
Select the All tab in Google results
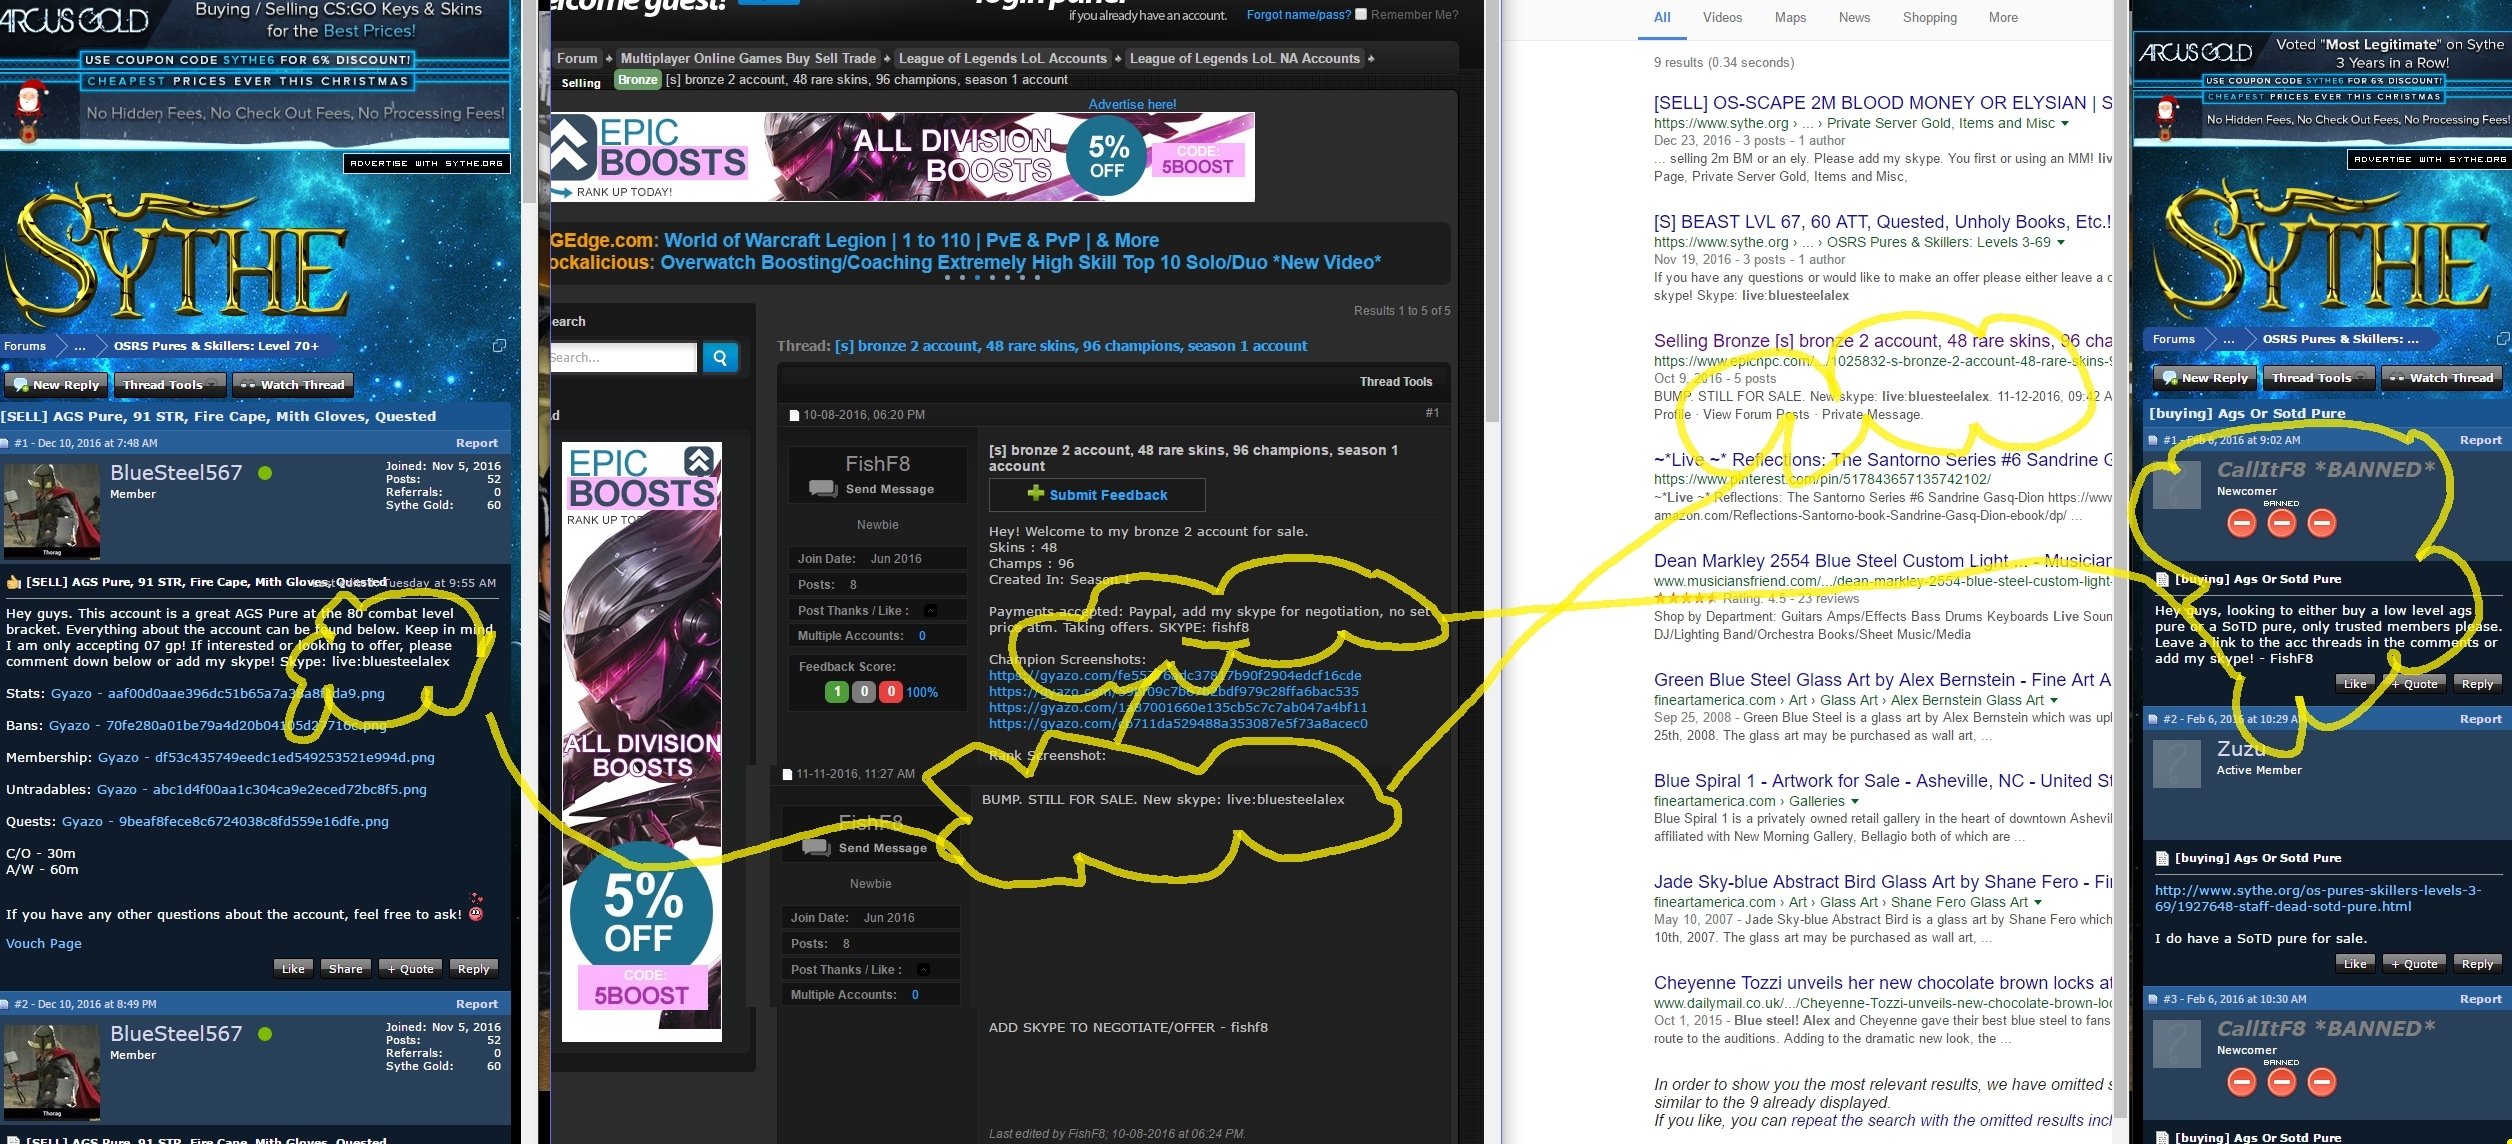(1662, 18)
